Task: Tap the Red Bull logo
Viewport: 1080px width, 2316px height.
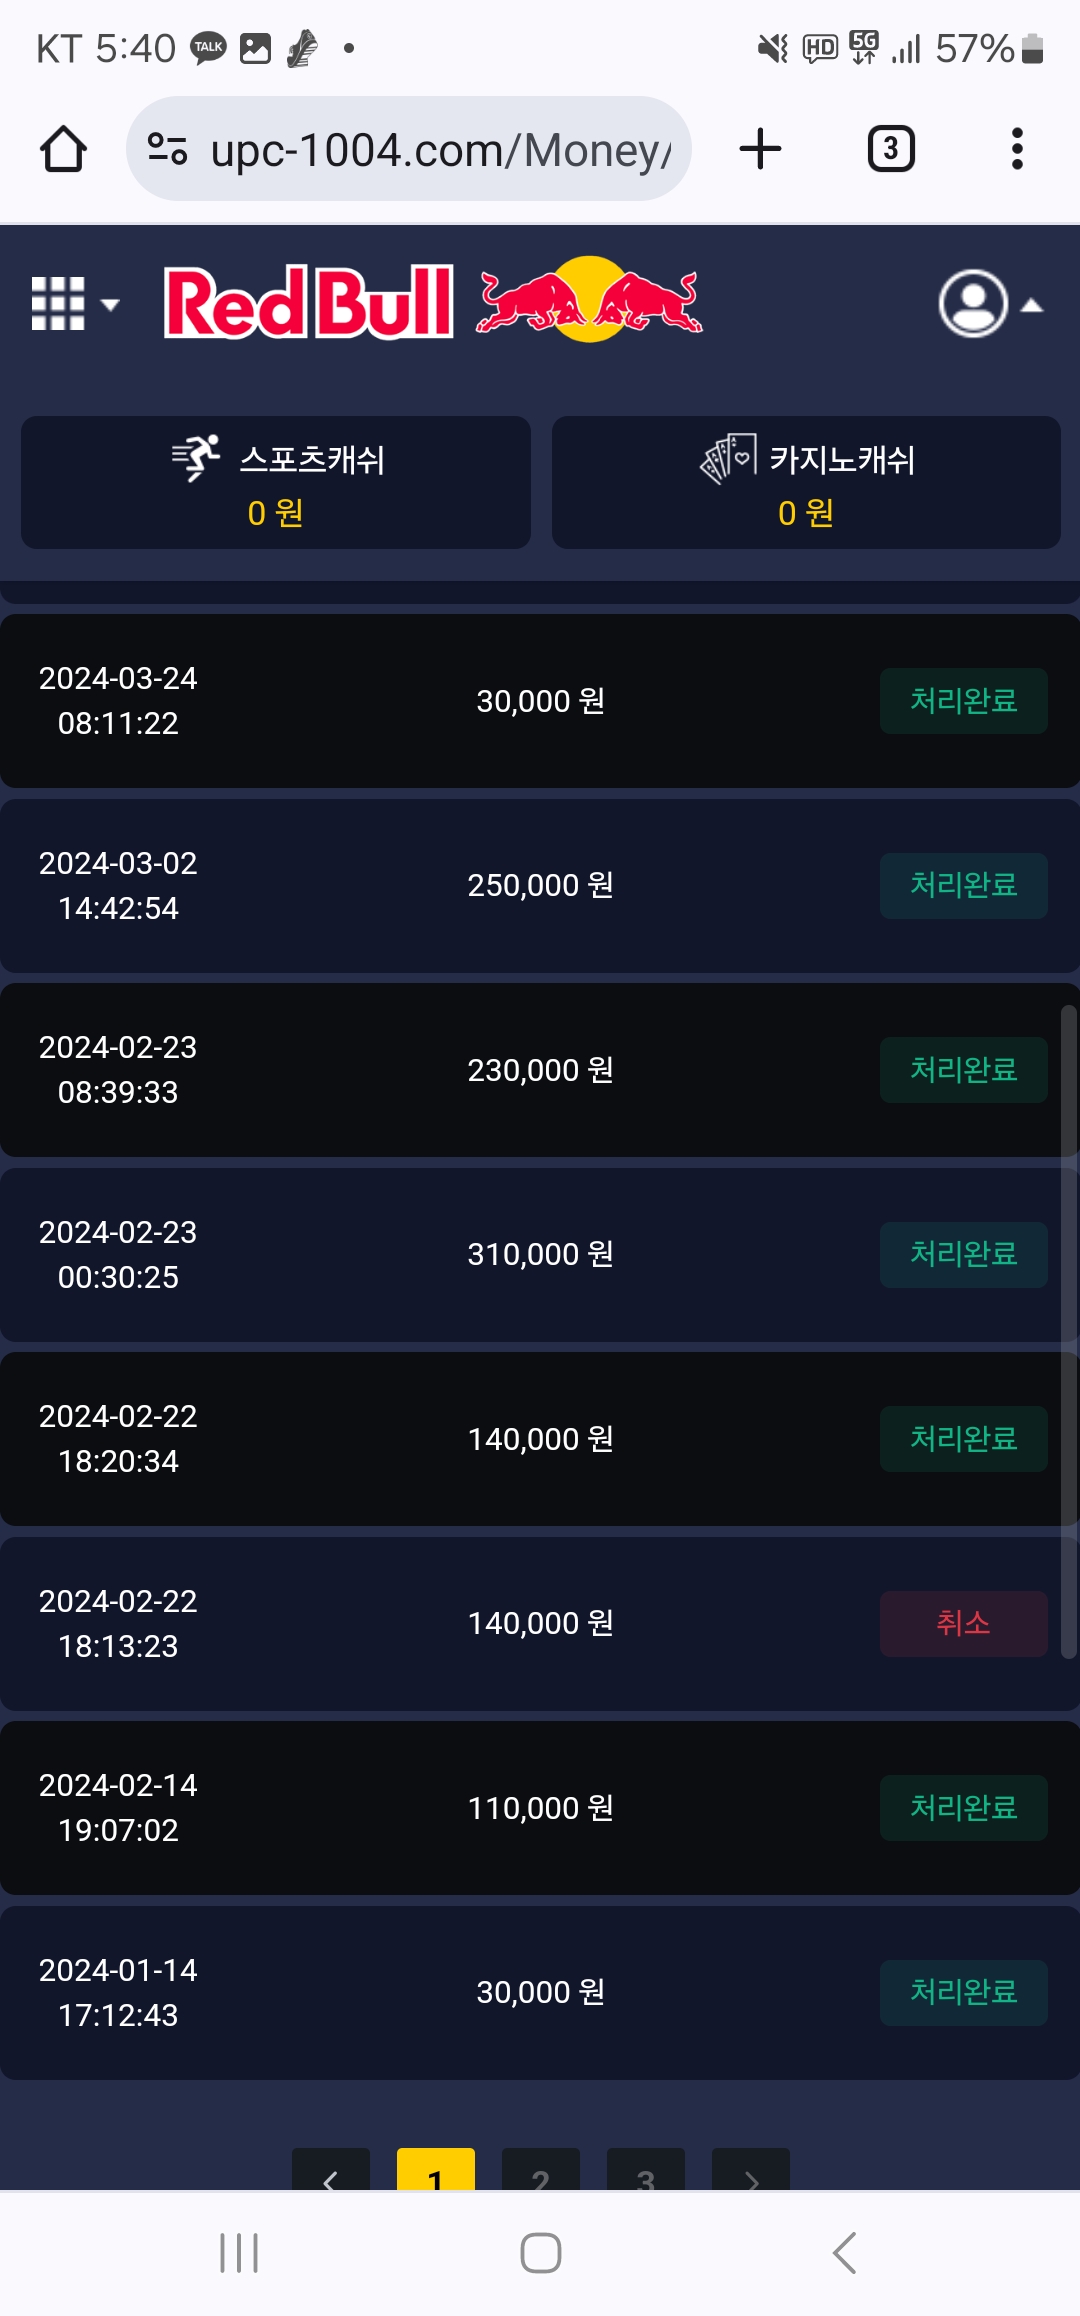Action: 433,301
